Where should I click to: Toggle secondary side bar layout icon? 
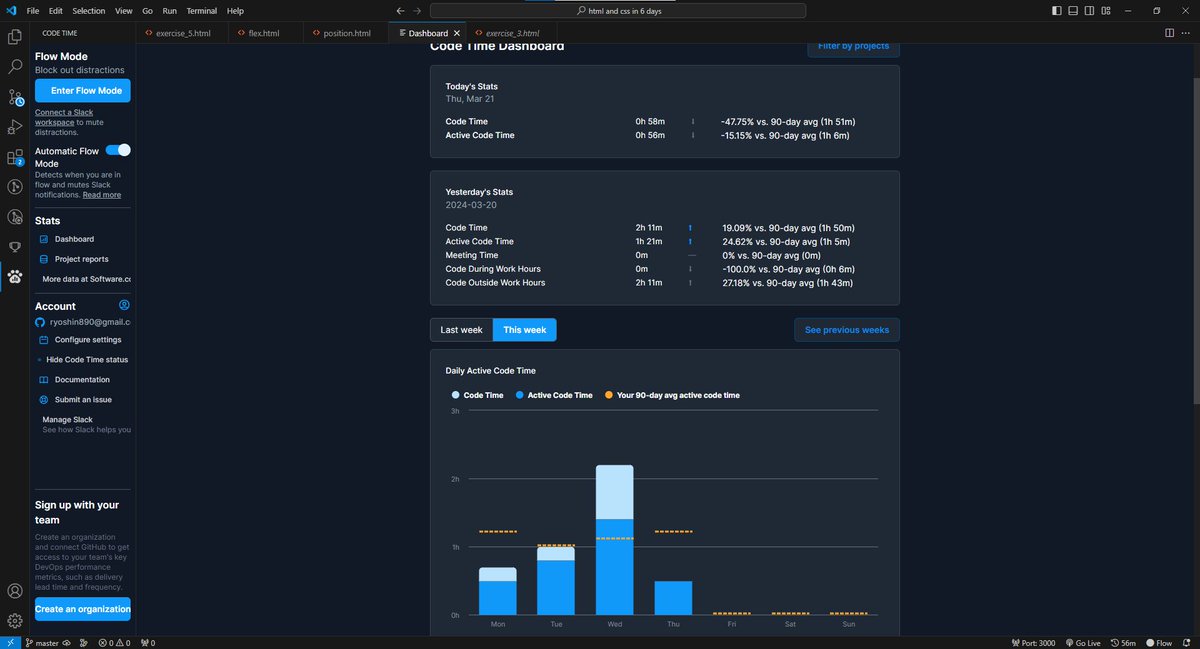(1091, 11)
